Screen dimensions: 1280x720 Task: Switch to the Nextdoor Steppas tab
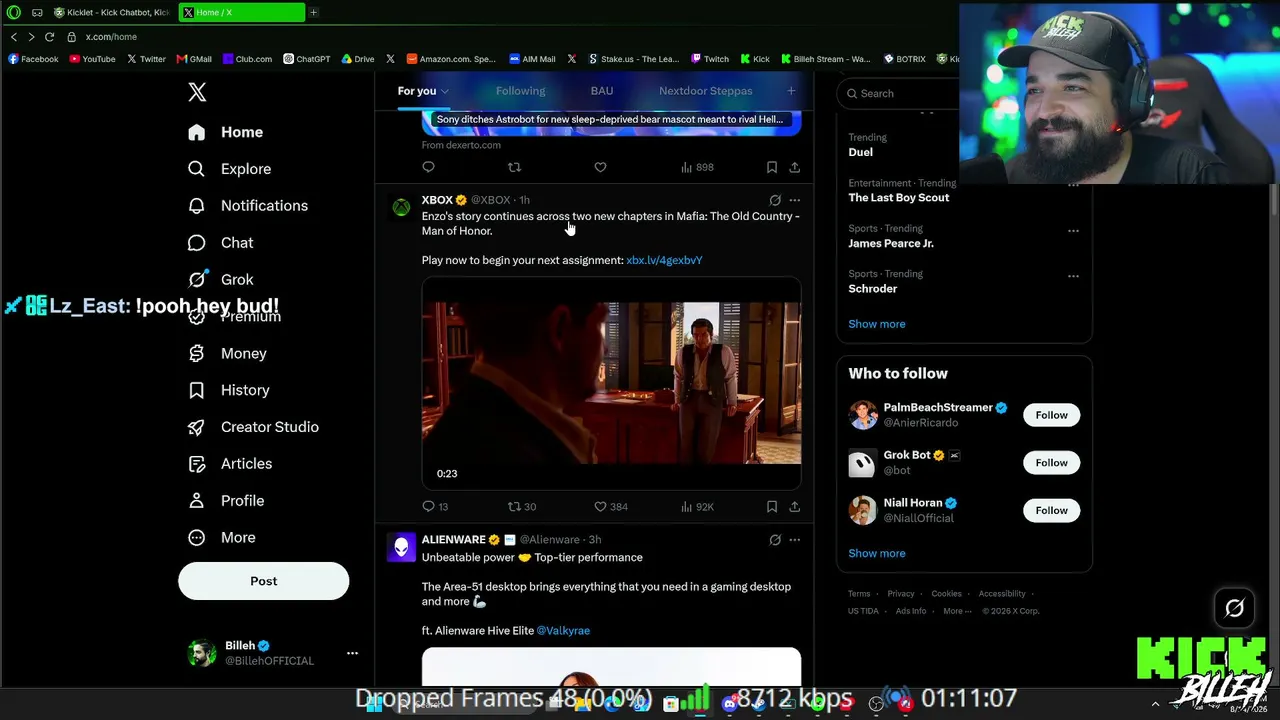pos(705,91)
